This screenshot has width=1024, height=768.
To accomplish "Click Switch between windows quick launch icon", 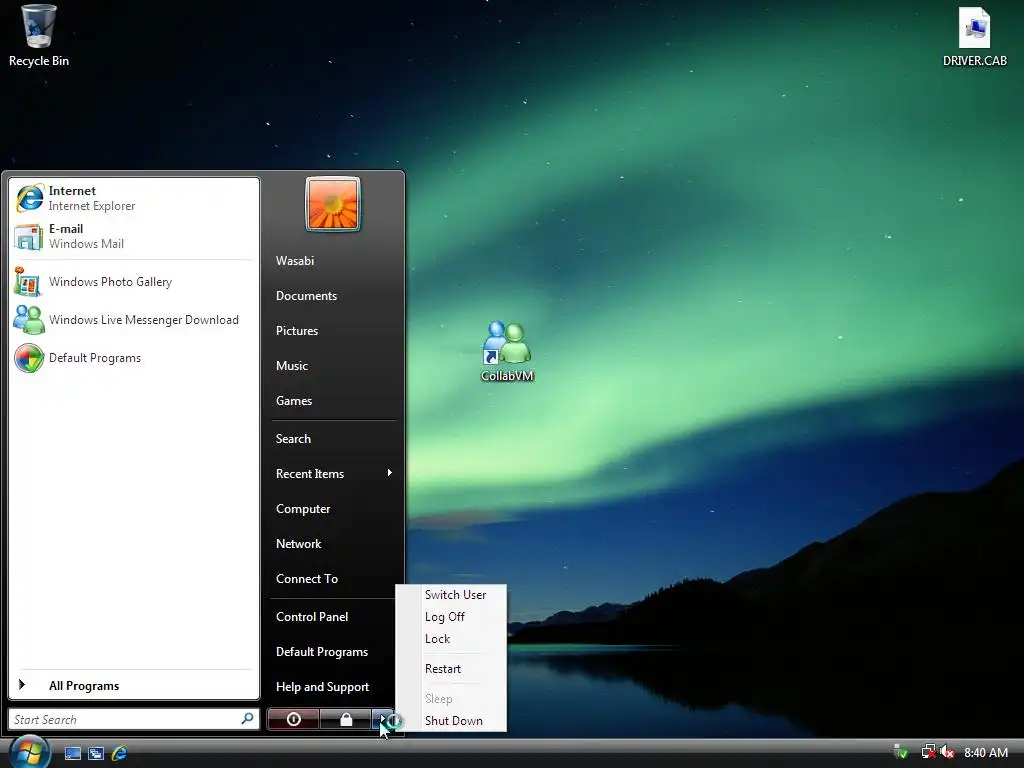I will [96, 753].
